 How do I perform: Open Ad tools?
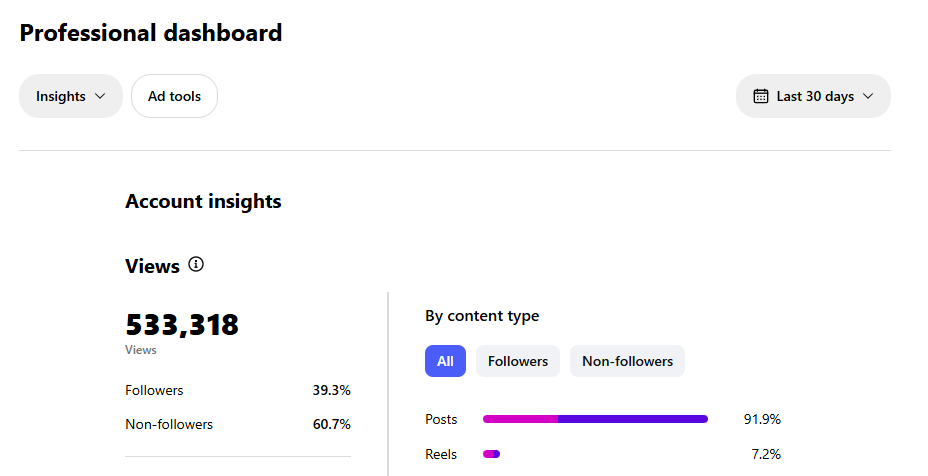[x=174, y=96]
